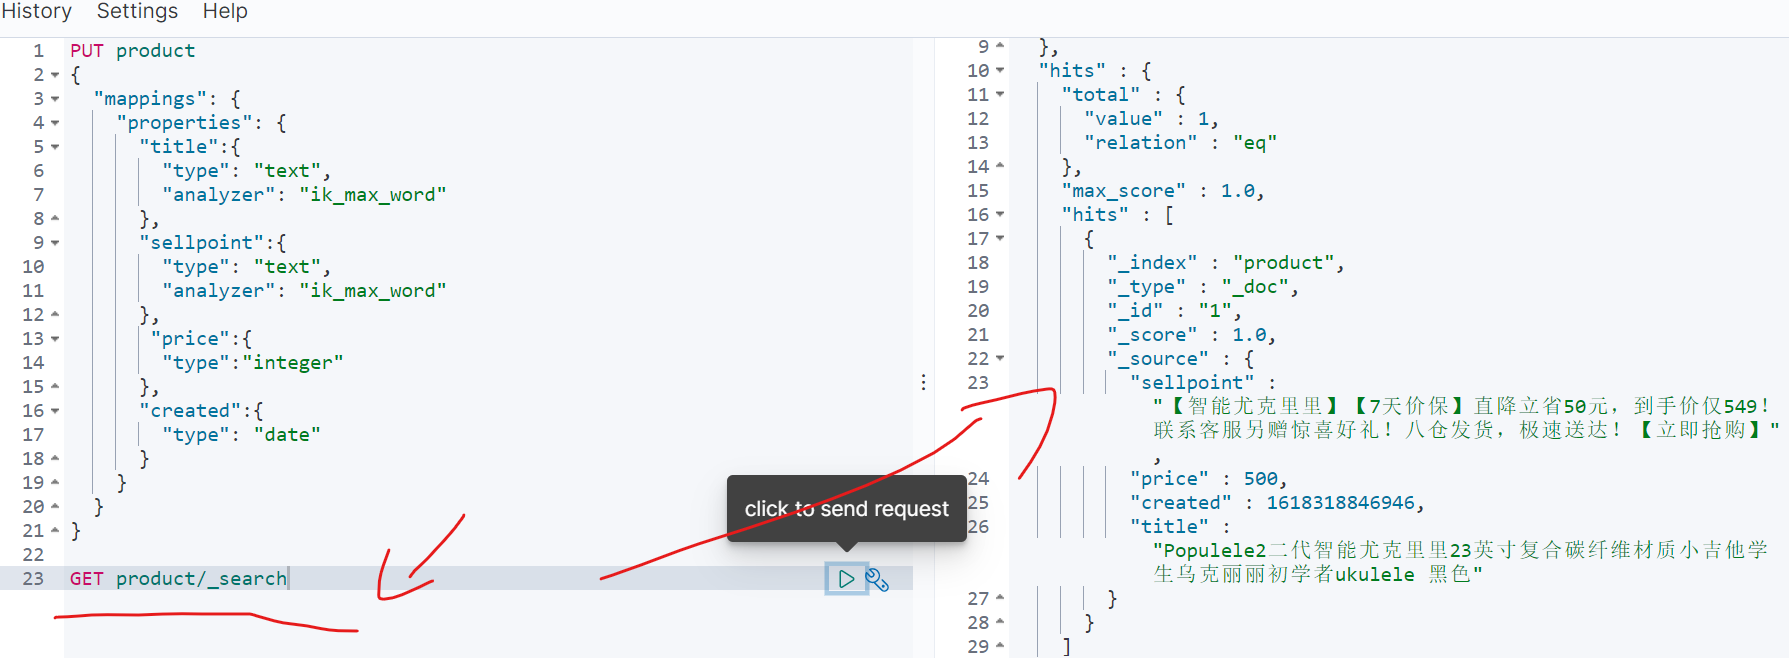The width and height of the screenshot is (1789, 658).
Task: Click fold end marker at editor line 12
Action: point(55,314)
